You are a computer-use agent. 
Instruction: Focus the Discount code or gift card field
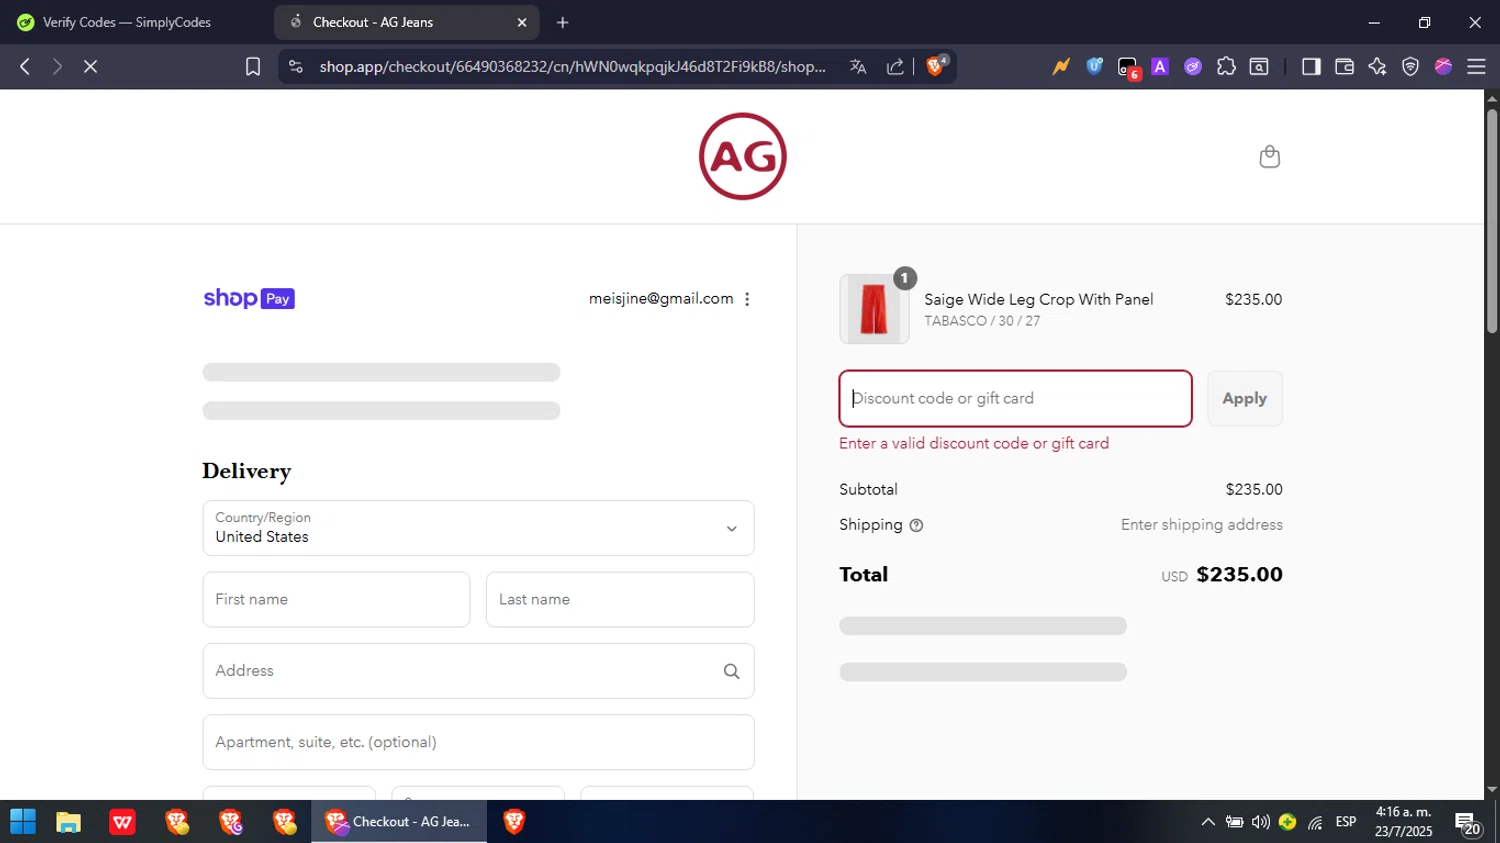click(x=1015, y=398)
